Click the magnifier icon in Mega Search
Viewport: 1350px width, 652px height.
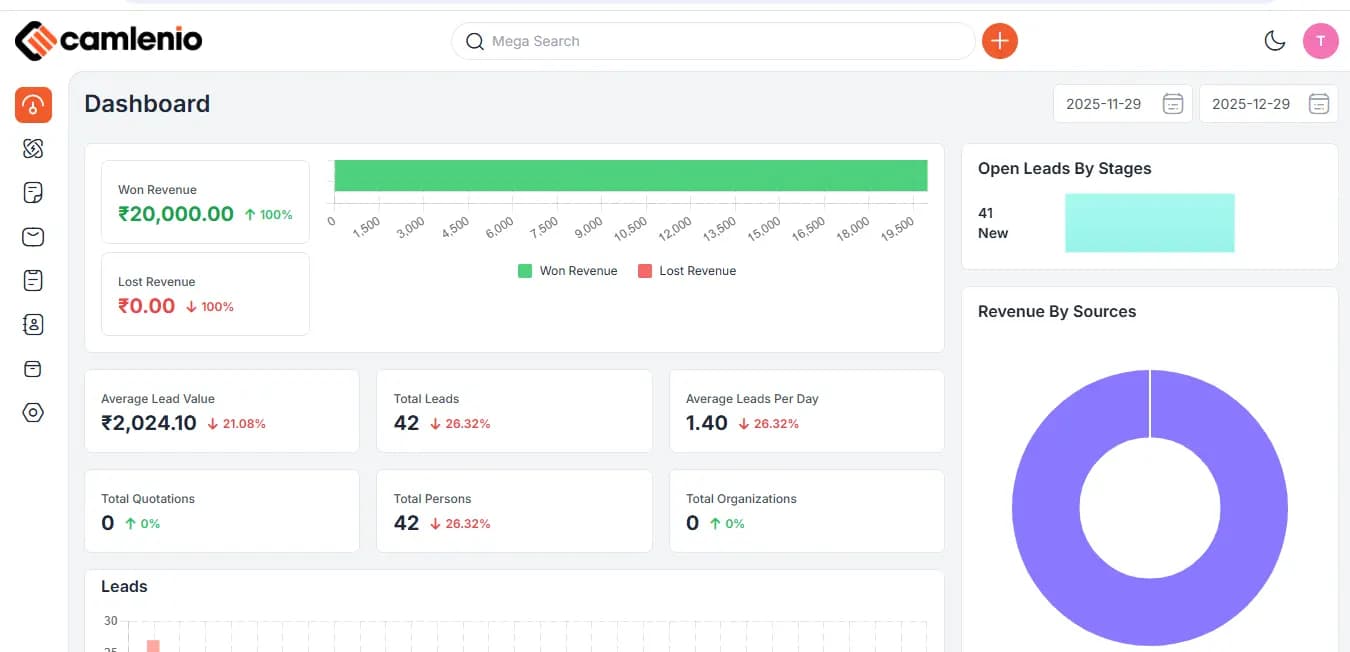pos(474,41)
